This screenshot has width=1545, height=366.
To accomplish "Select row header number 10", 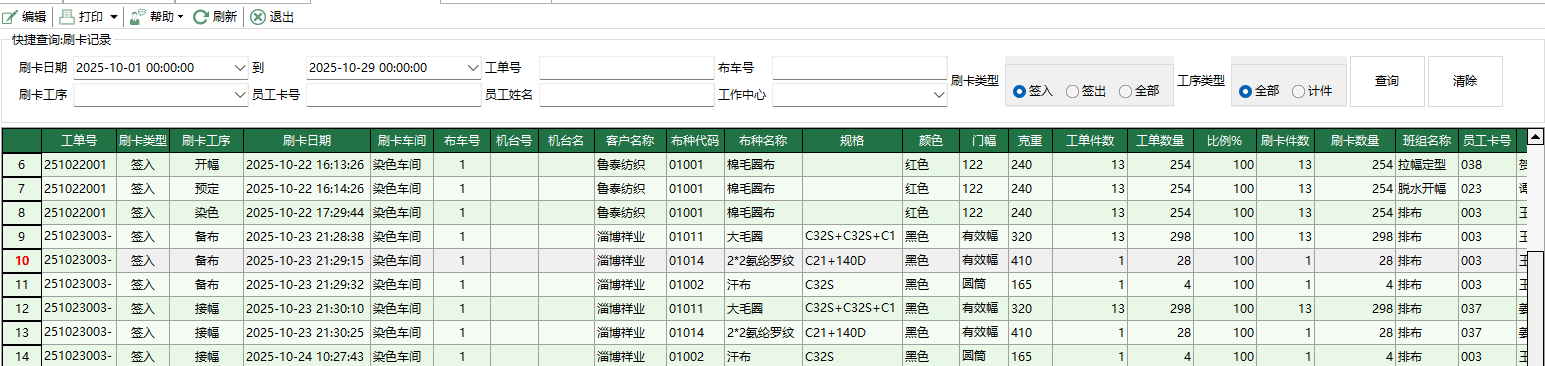I will (21, 260).
